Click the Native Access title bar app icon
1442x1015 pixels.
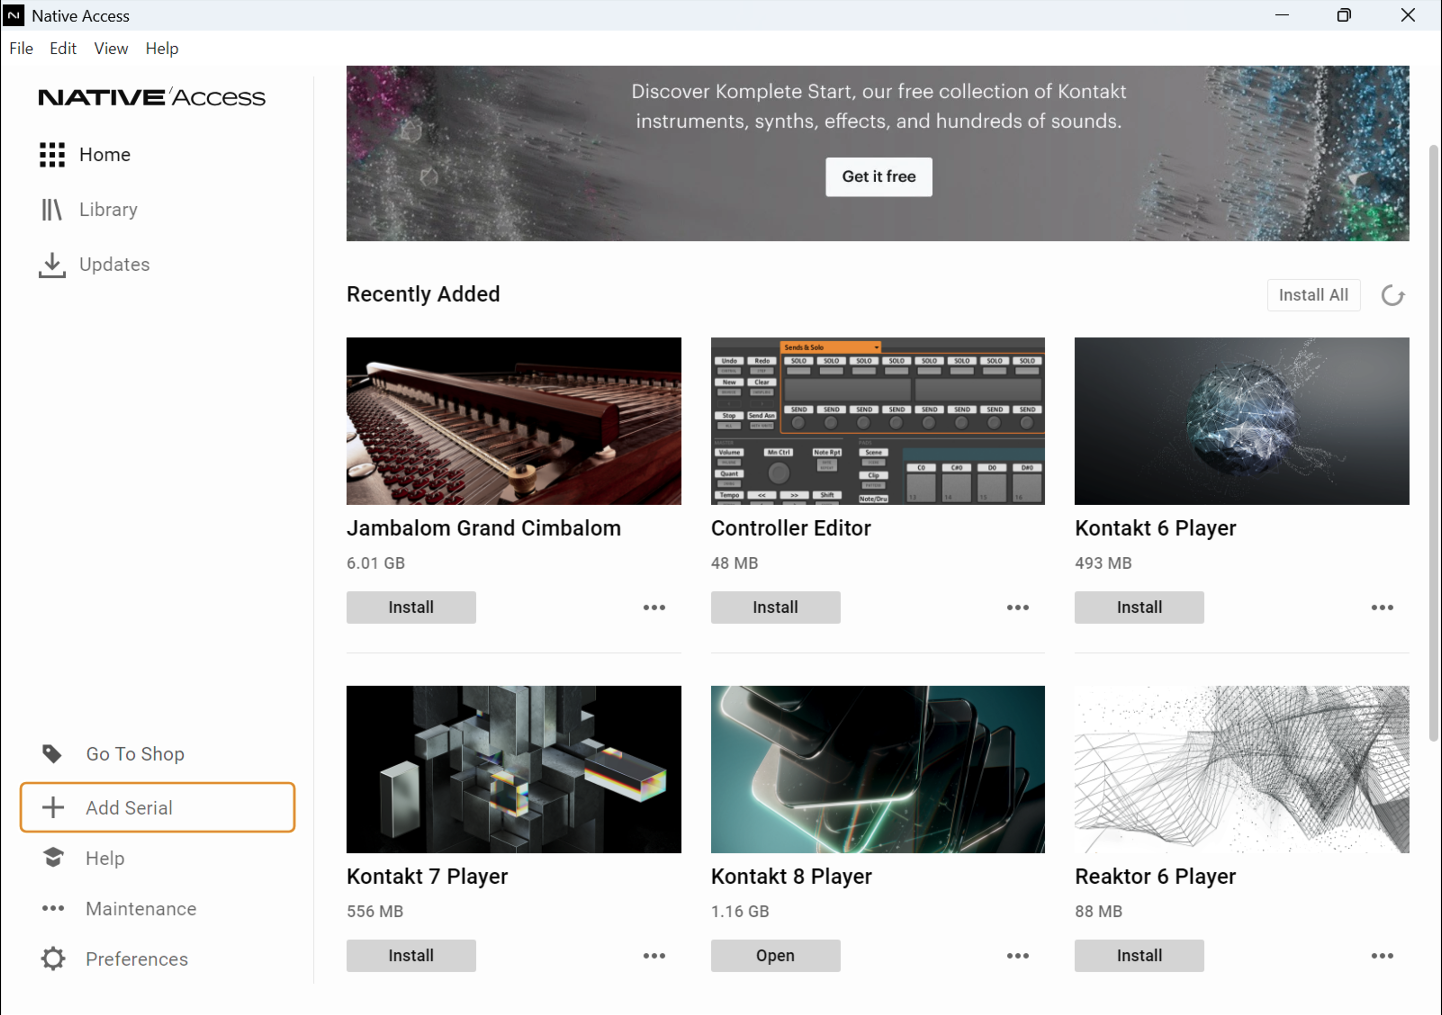pos(14,15)
